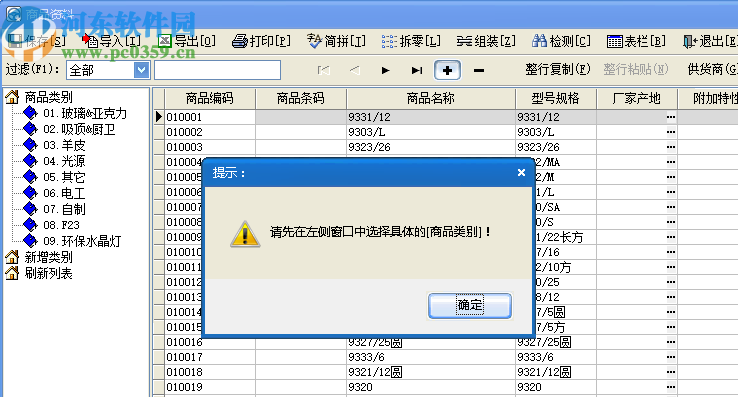The height and width of the screenshot is (397, 738).
Task: Select category 02.吸顶&厨卫
Action: coord(79,130)
